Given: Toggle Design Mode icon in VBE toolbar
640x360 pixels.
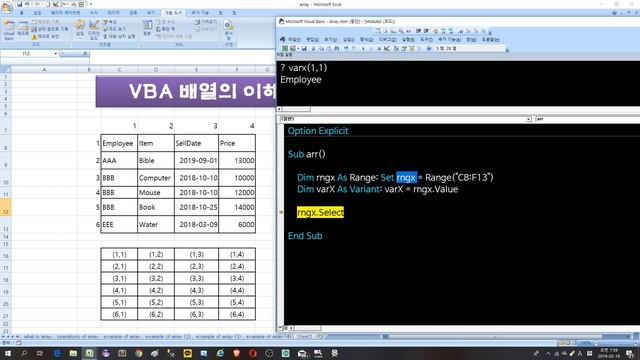Looking at the screenshot, I should [386, 48].
